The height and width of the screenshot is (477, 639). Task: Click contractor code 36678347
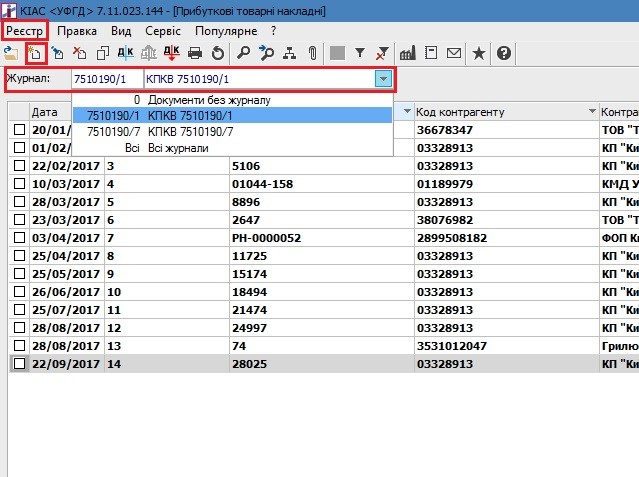point(445,130)
